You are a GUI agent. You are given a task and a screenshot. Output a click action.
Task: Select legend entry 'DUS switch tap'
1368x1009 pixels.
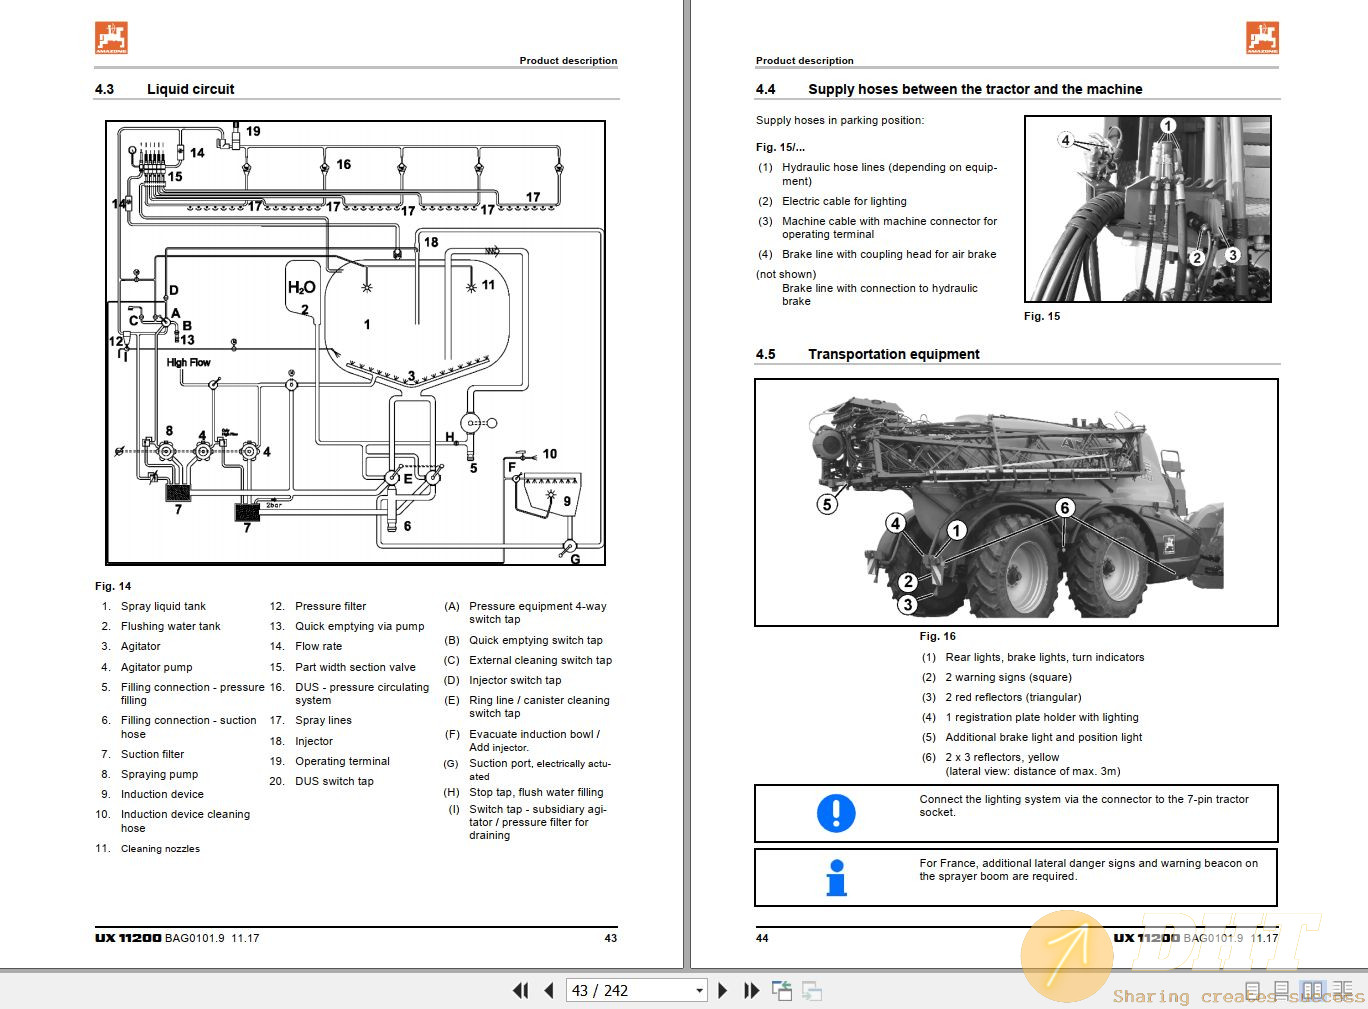click(335, 781)
